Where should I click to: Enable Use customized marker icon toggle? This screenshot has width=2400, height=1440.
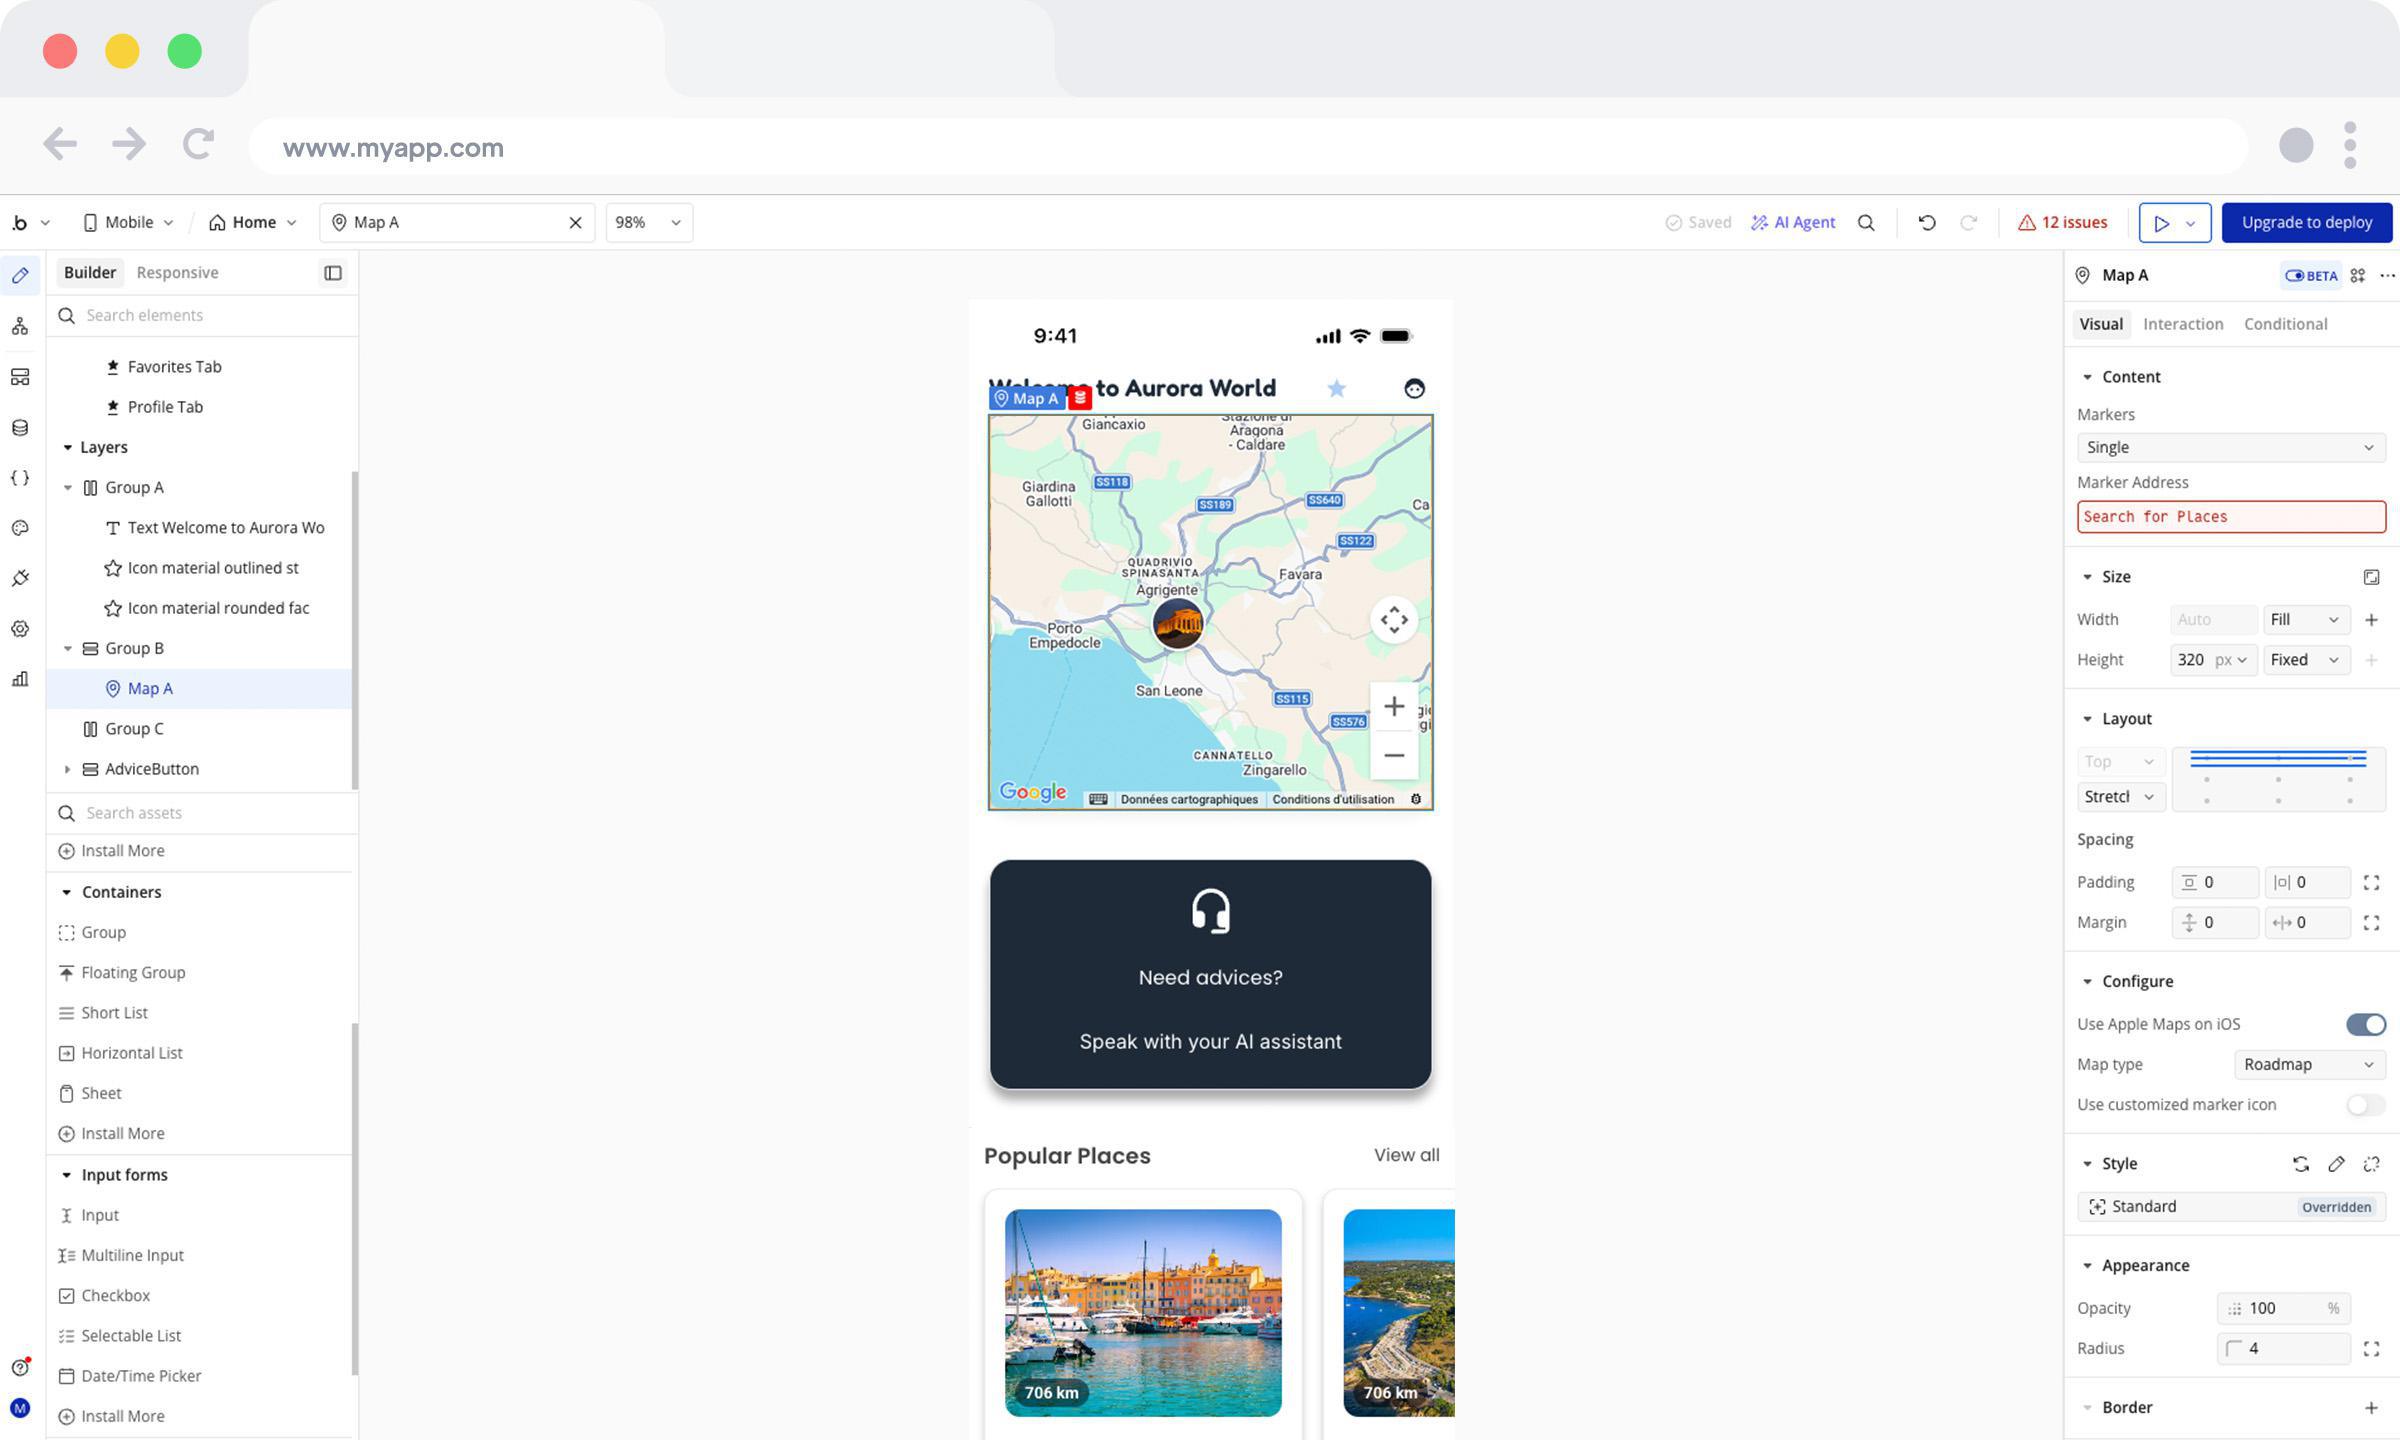click(2365, 1105)
